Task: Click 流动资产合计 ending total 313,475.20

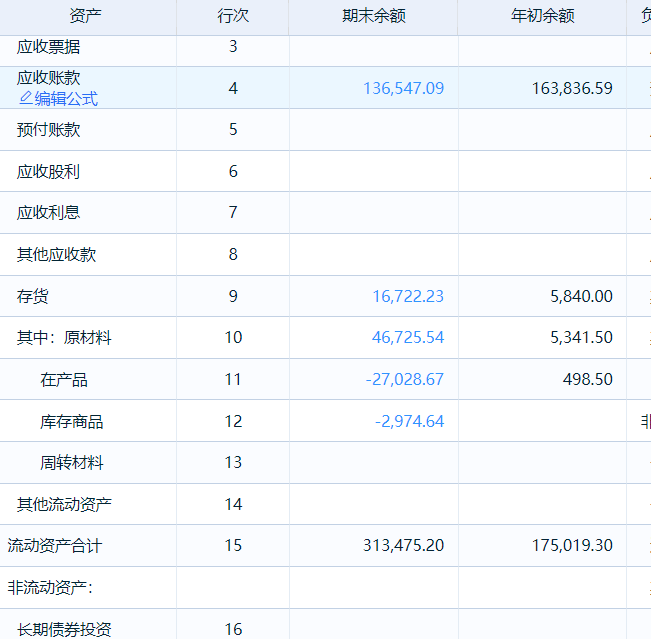Action: tap(403, 546)
